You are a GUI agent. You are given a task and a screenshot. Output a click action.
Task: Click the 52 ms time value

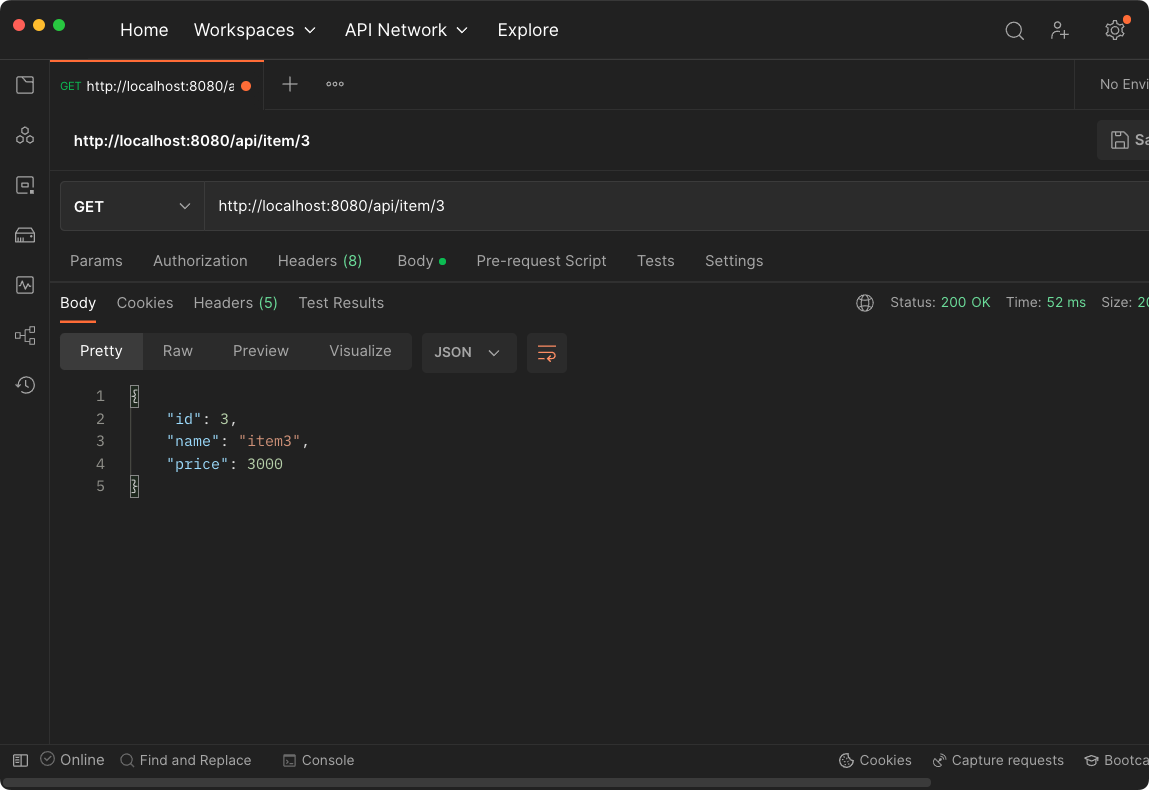coord(1066,303)
